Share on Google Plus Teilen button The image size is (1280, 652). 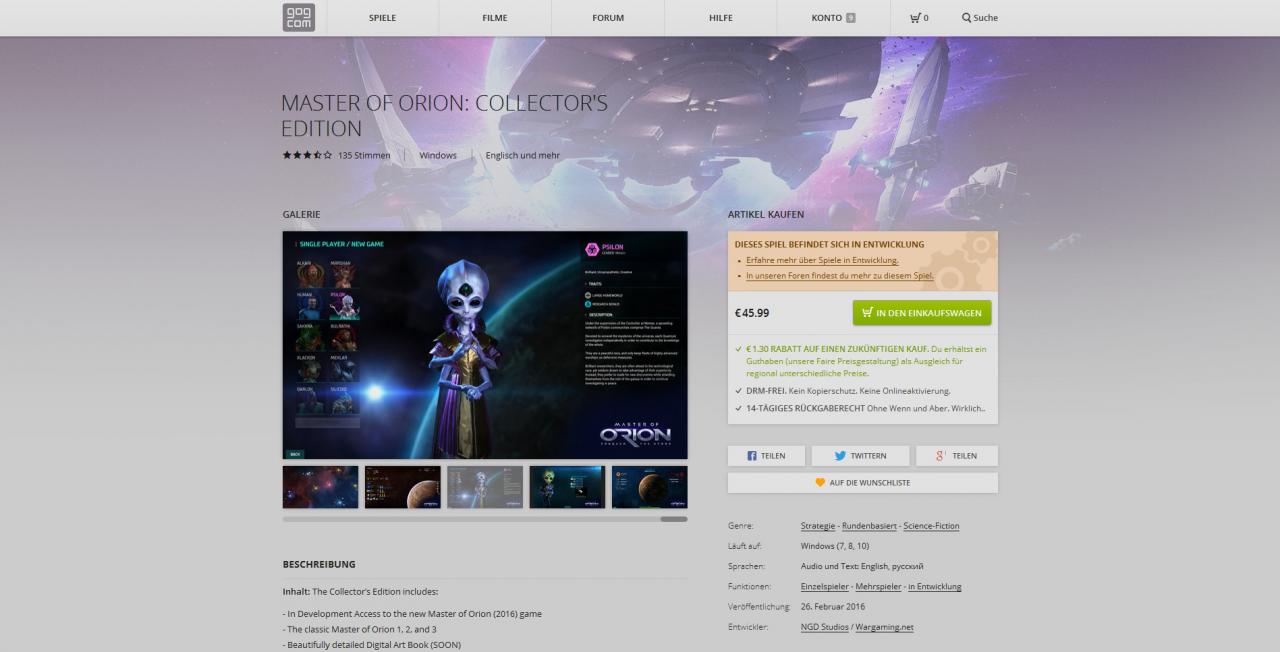(956, 456)
